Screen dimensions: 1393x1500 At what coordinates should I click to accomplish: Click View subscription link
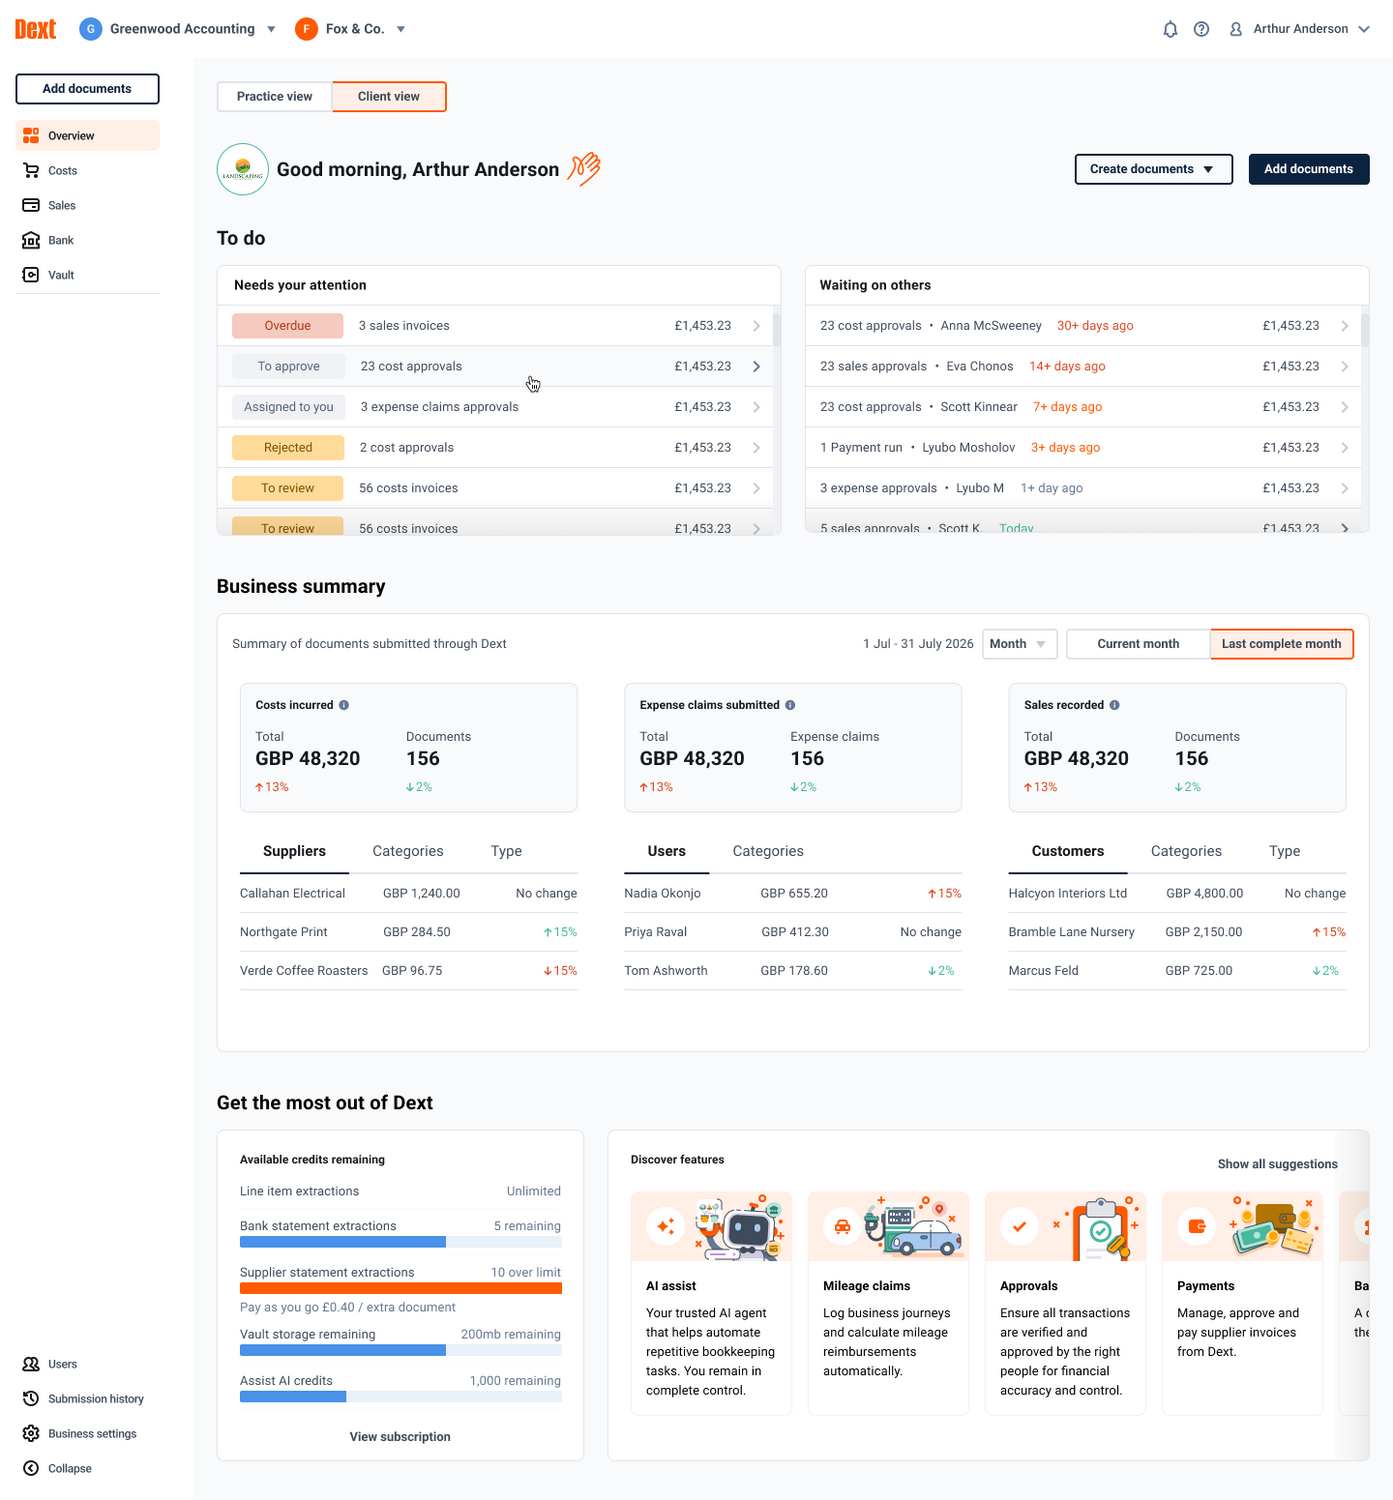[x=400, y=1437]
